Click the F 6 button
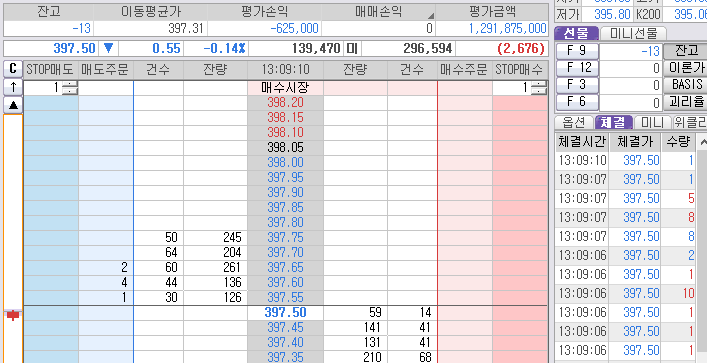This screenshot has width=707, height=363. tap(577, 102)
